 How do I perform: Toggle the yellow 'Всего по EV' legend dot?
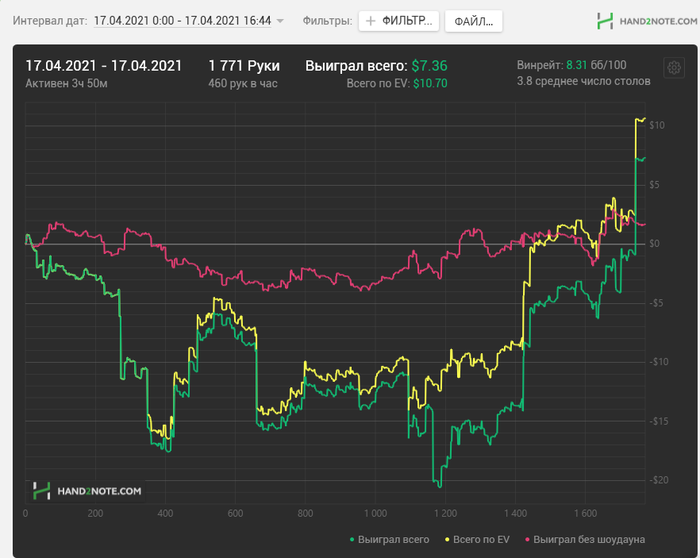coord(447,540)
